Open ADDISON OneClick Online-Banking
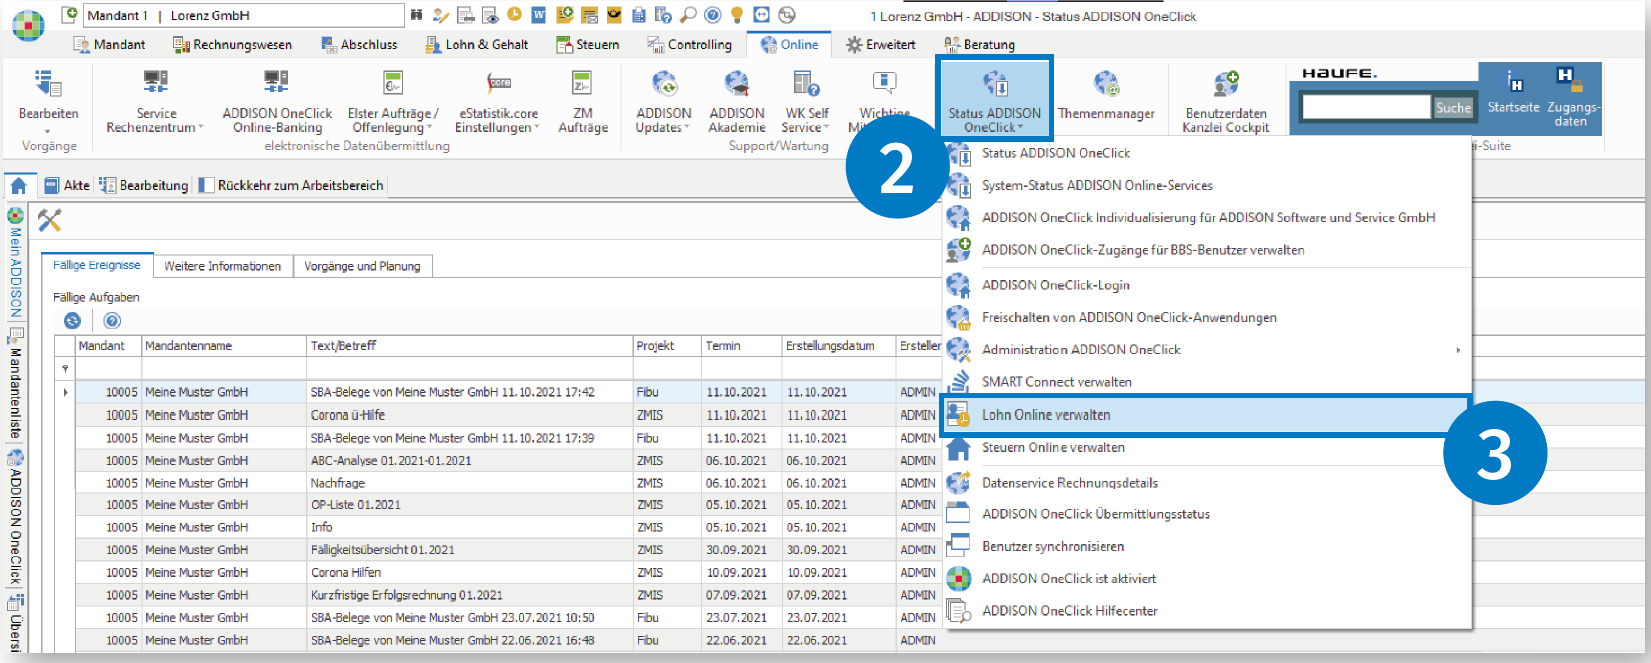The width and height of the screenshot is (1651, 663). pyautogui.click(x=277, y=101)
